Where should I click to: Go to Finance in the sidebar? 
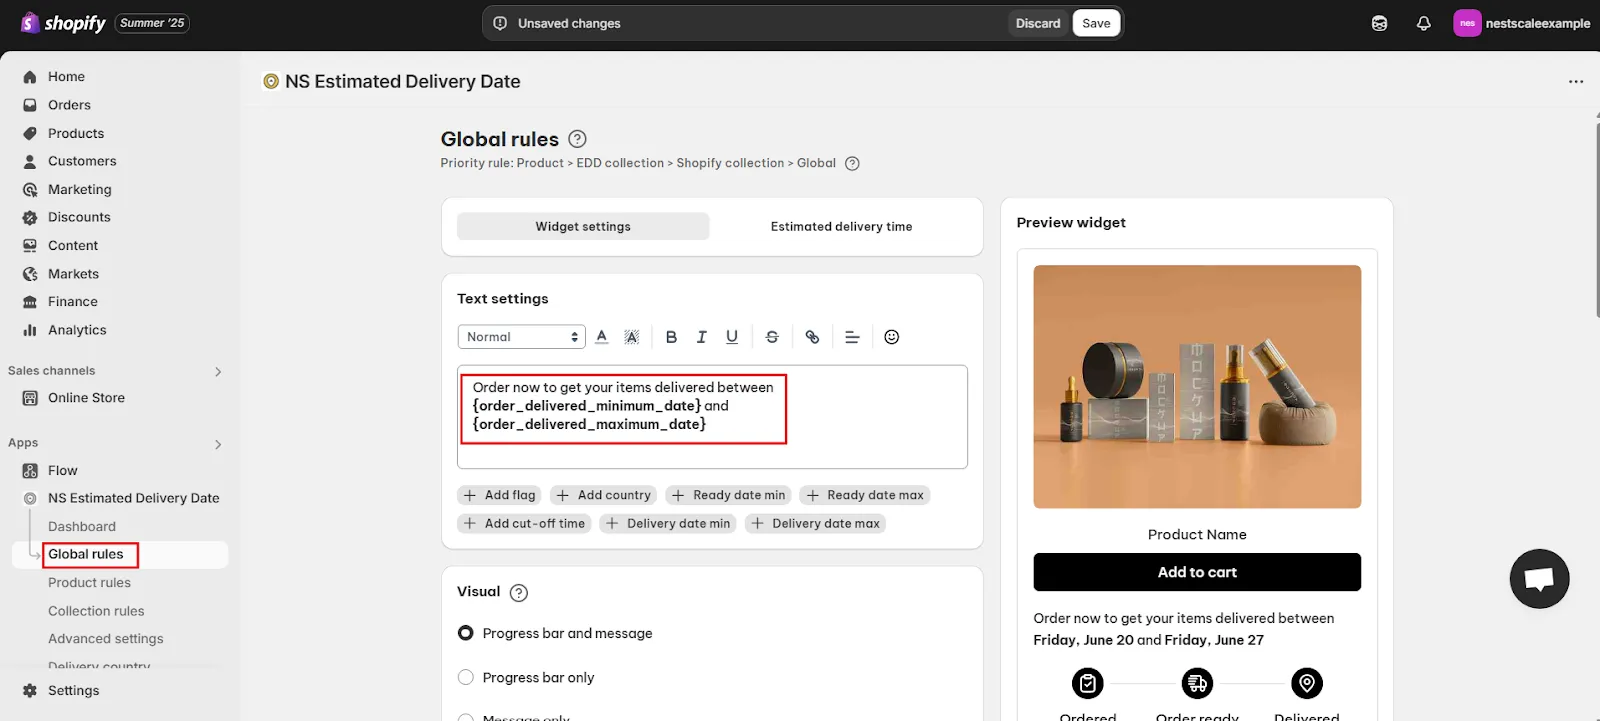pyautogui.click(x=72, y=302)
